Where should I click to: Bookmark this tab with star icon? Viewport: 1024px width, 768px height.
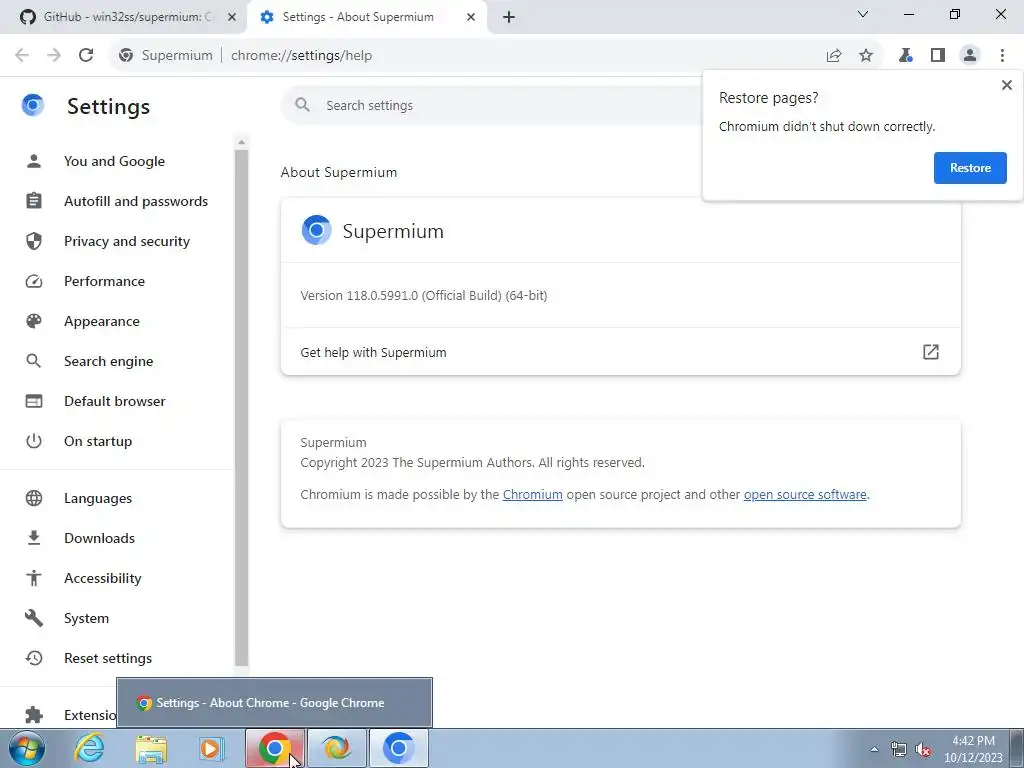(866, 56)
